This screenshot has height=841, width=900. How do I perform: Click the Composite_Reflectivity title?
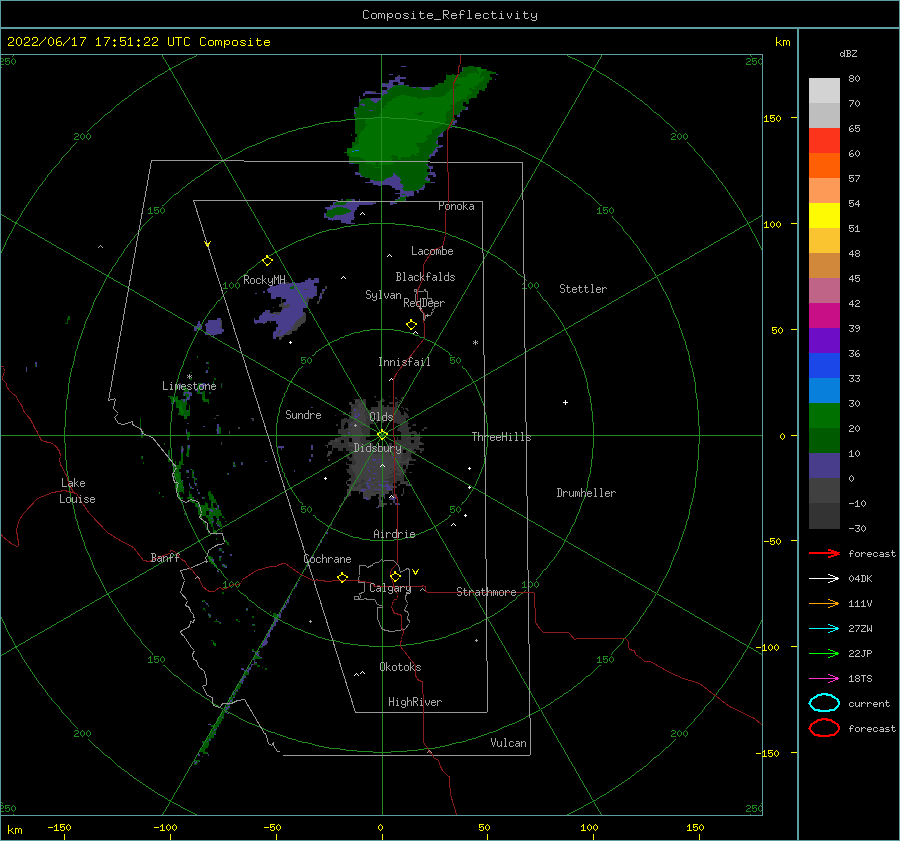click(x=450, y=15)
